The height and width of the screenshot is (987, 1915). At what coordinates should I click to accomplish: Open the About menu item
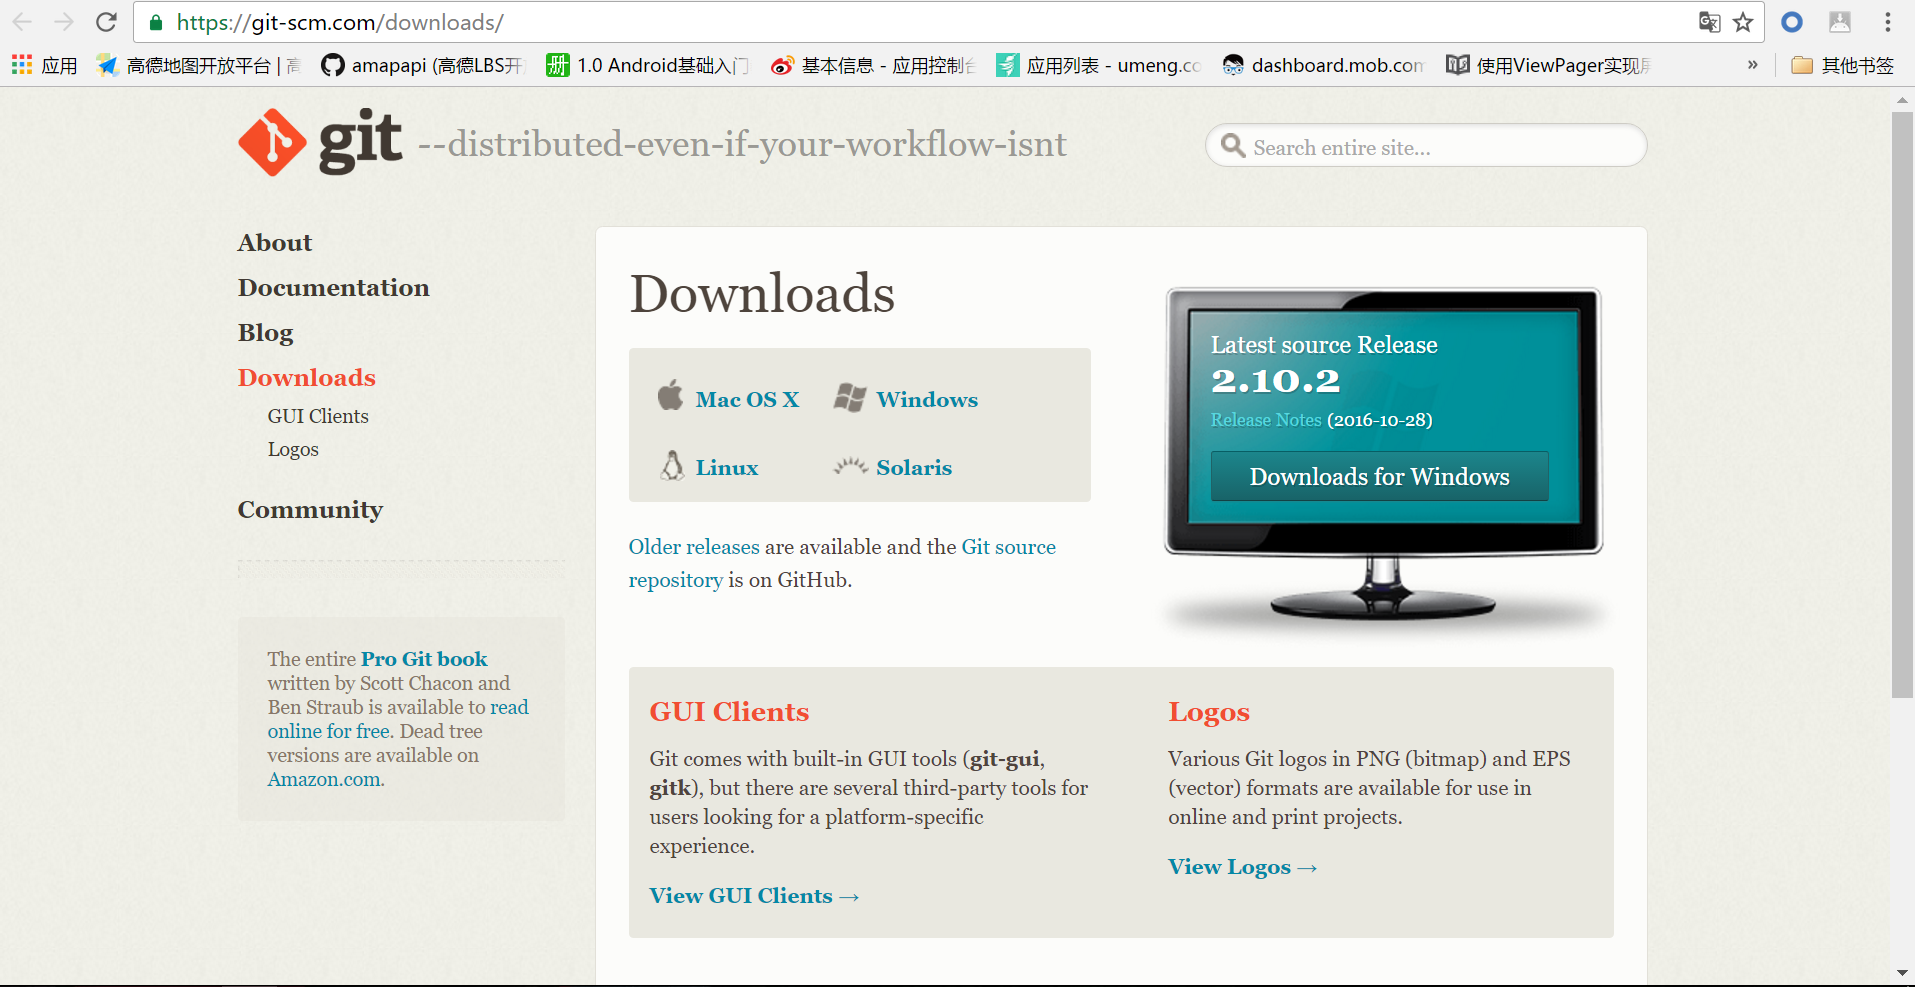click(x=275, y=242)
